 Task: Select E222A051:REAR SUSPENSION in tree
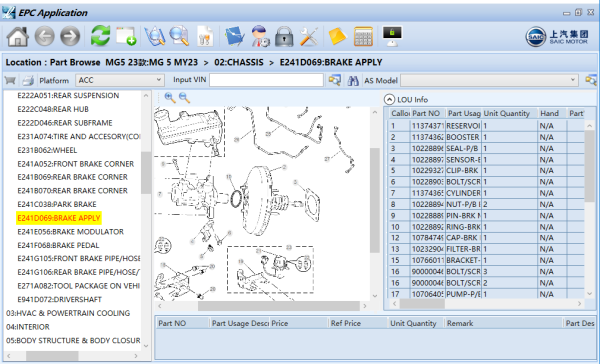click(x=68, y=95)
